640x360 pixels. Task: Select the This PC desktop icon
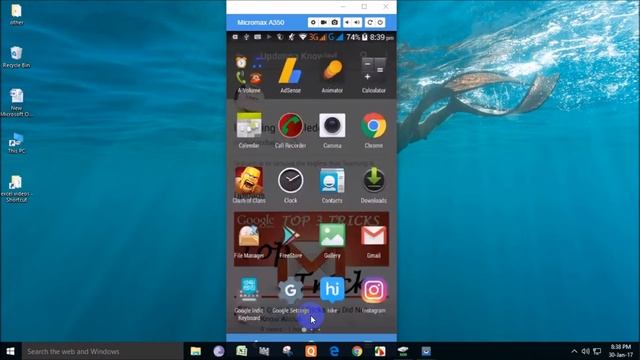coord(16,143)
